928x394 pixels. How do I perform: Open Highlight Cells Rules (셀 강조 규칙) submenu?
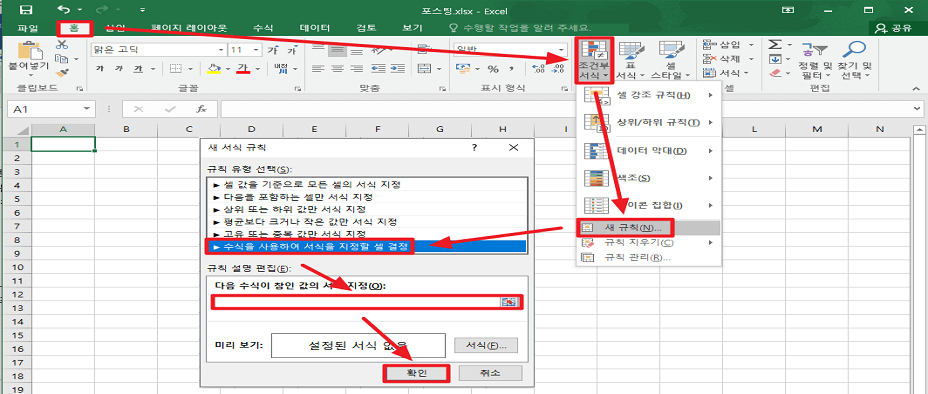point(649,95)
